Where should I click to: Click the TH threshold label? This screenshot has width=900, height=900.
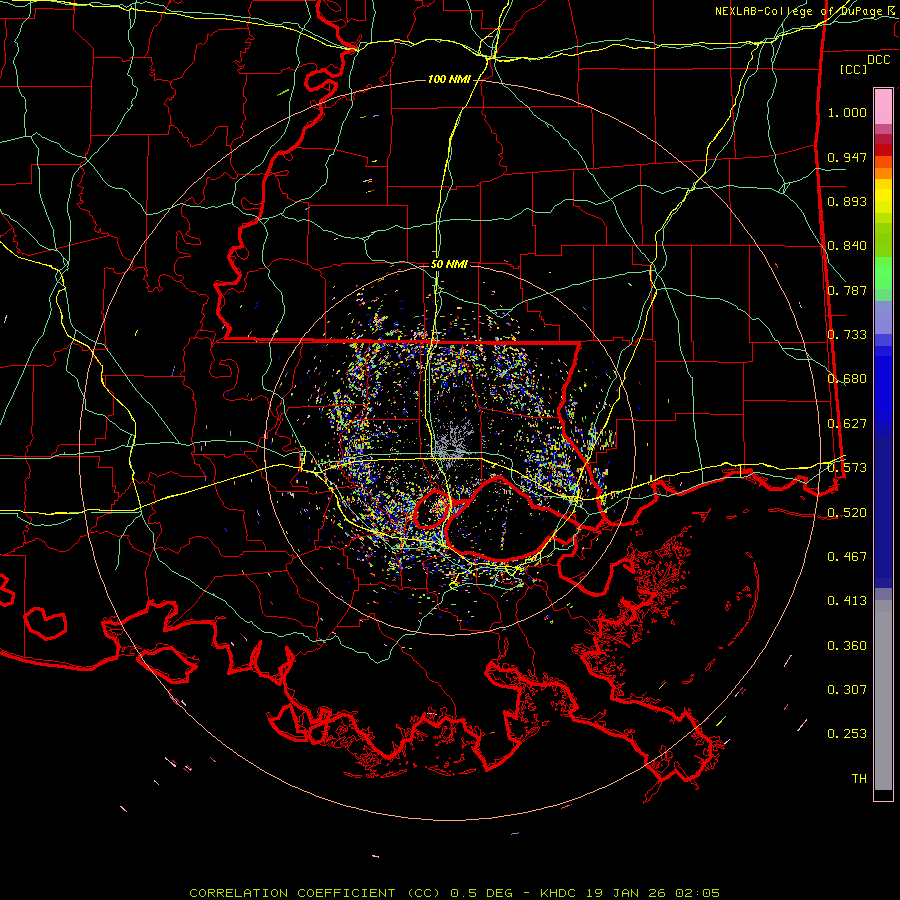coord(859,779)
